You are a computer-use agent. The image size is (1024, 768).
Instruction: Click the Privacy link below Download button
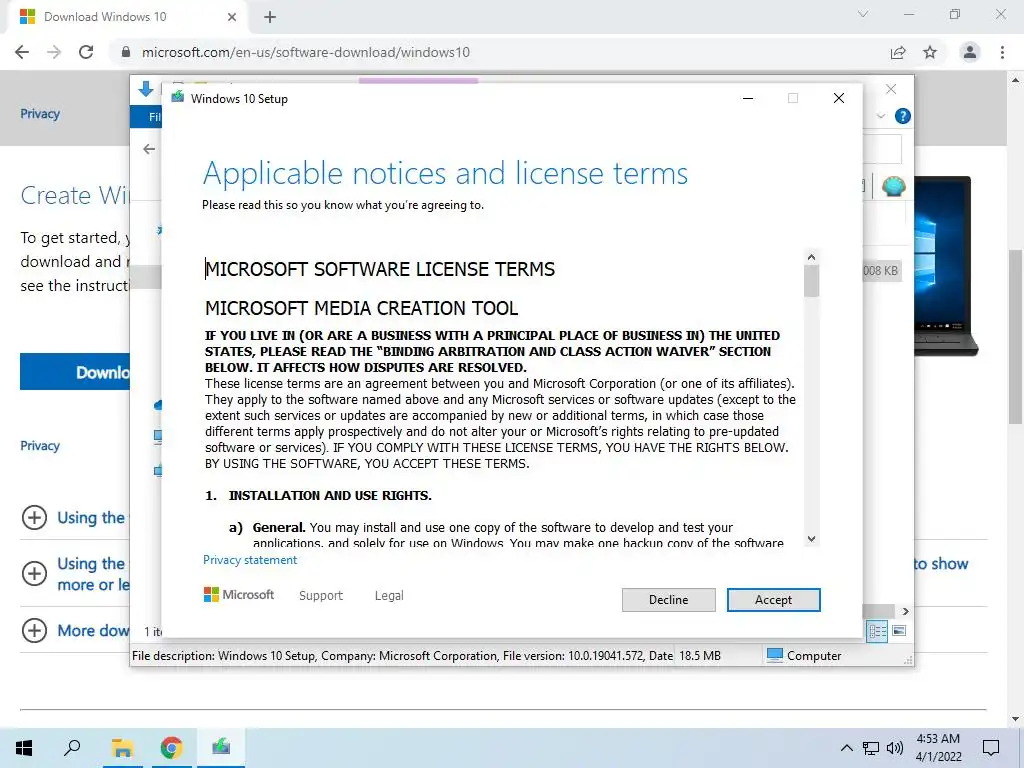point(40,445)
